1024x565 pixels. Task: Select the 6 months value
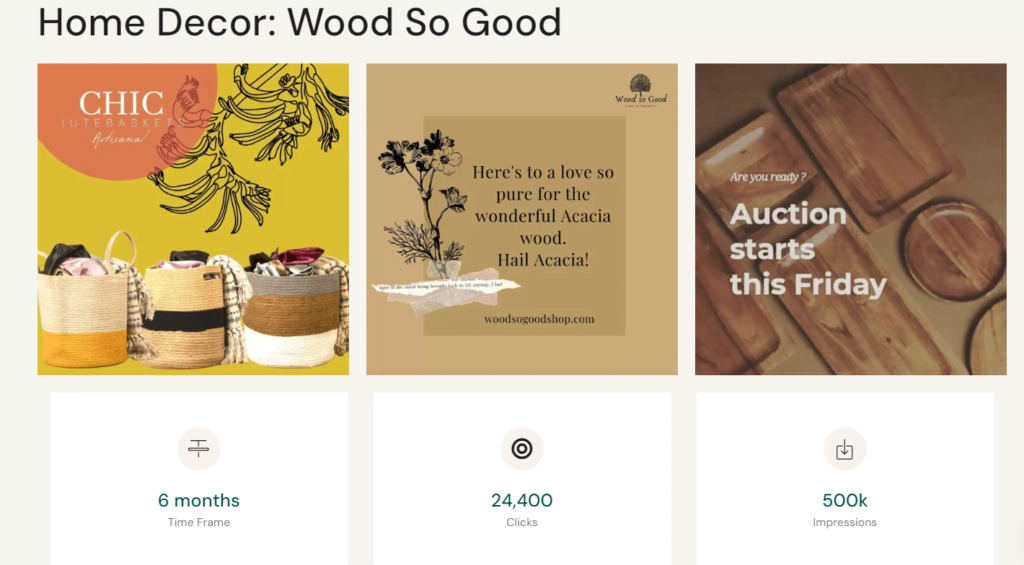(199, 500)
